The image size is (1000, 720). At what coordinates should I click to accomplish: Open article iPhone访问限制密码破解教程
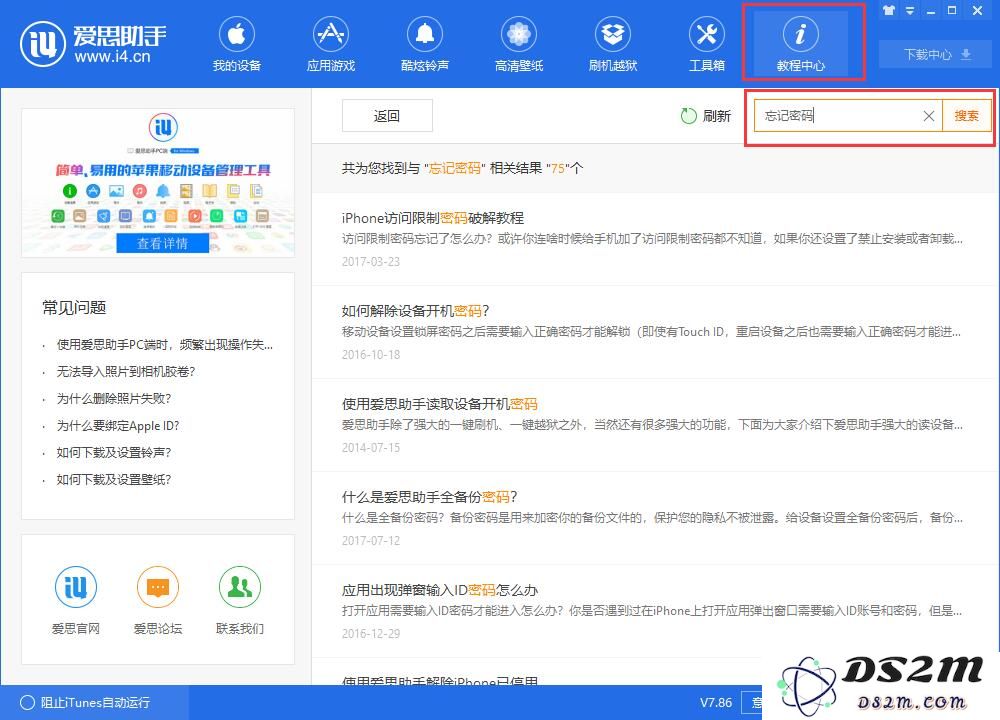point(432,218)
